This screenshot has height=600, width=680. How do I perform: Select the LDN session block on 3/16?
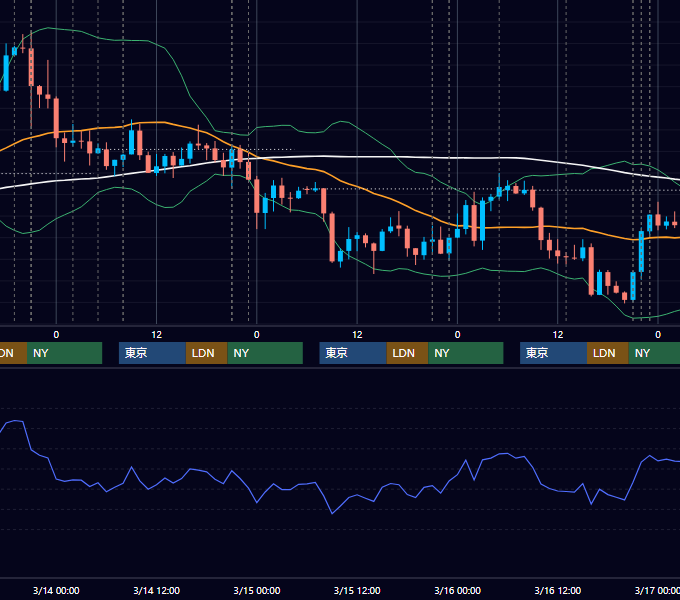click(608, 353)
